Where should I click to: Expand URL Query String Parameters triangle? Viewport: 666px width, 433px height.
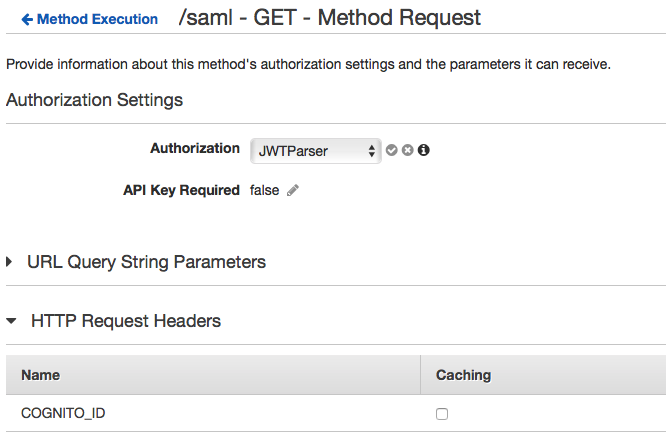tap(11, 262)
